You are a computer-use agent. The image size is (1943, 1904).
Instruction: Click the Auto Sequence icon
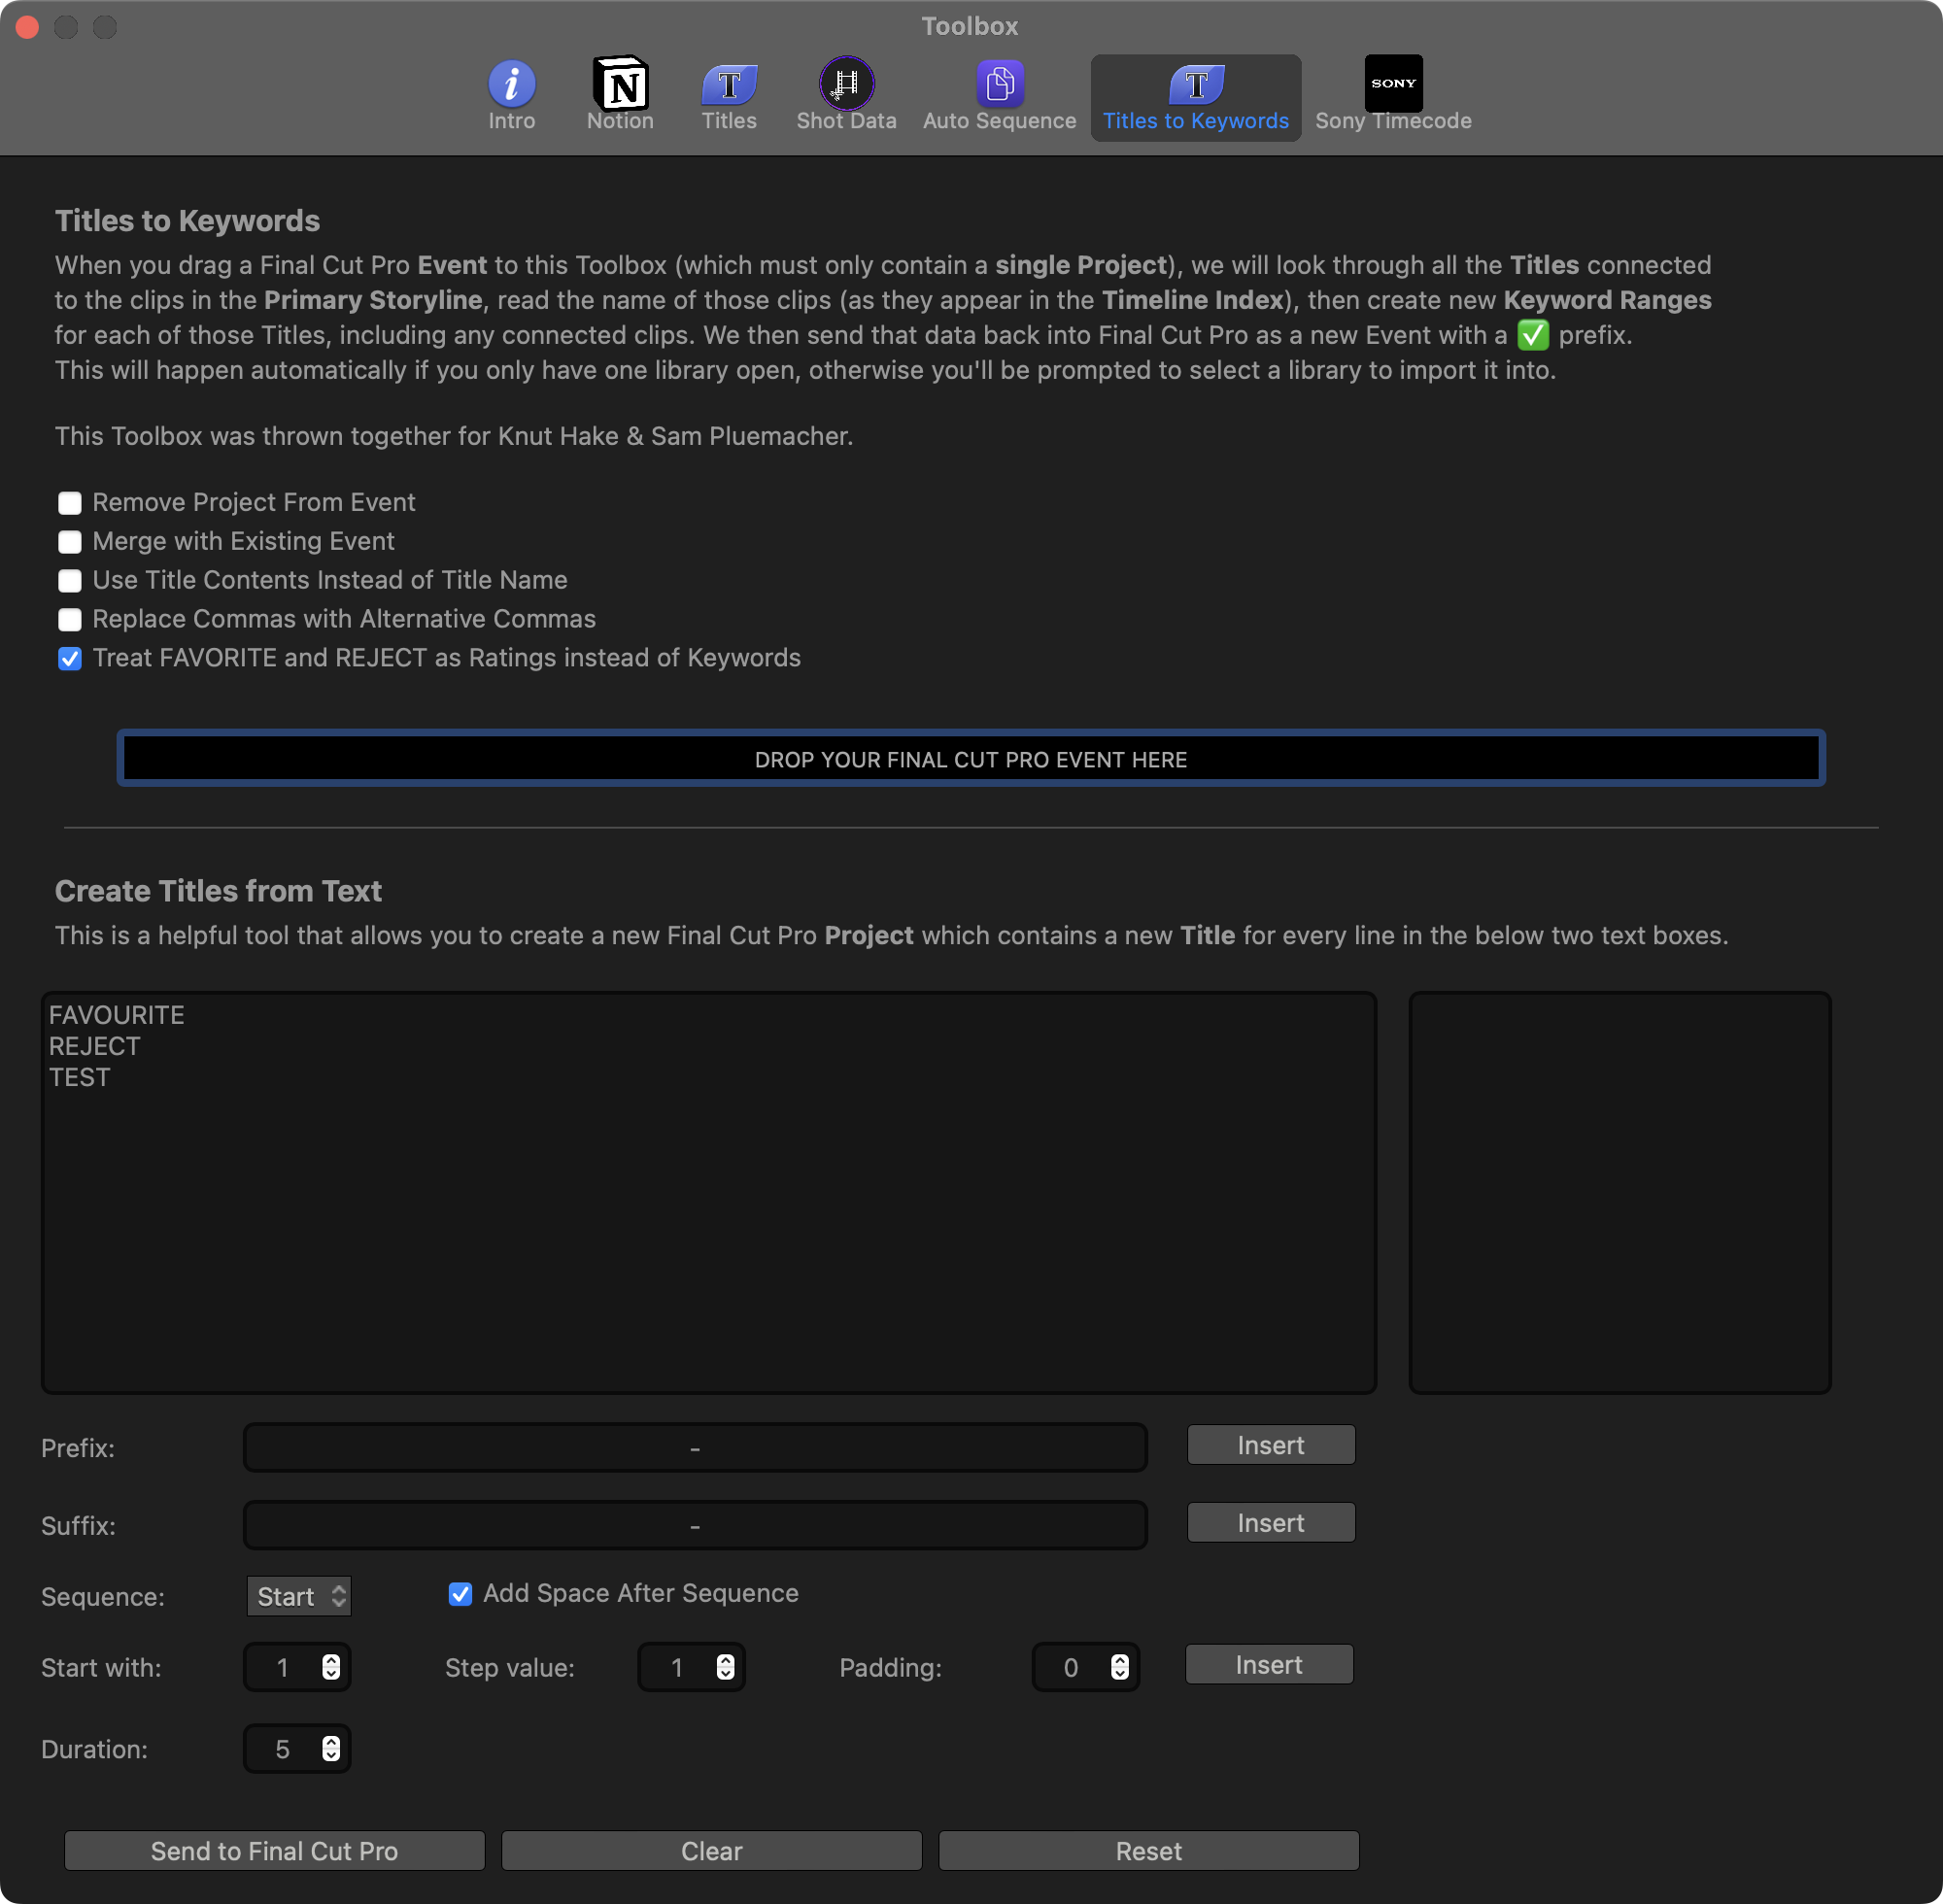point(999,84)
